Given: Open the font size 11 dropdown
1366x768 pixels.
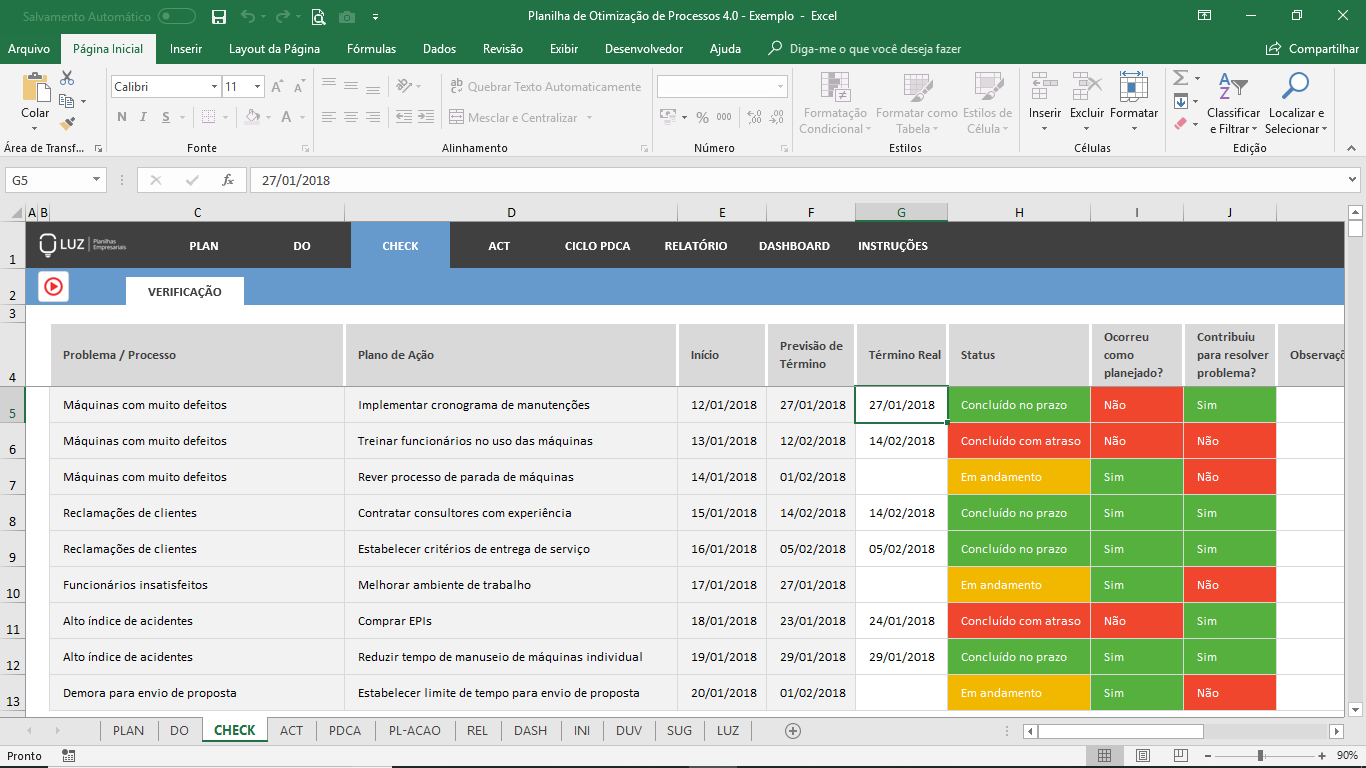Looking at the screenshot, I should point(258,87).
